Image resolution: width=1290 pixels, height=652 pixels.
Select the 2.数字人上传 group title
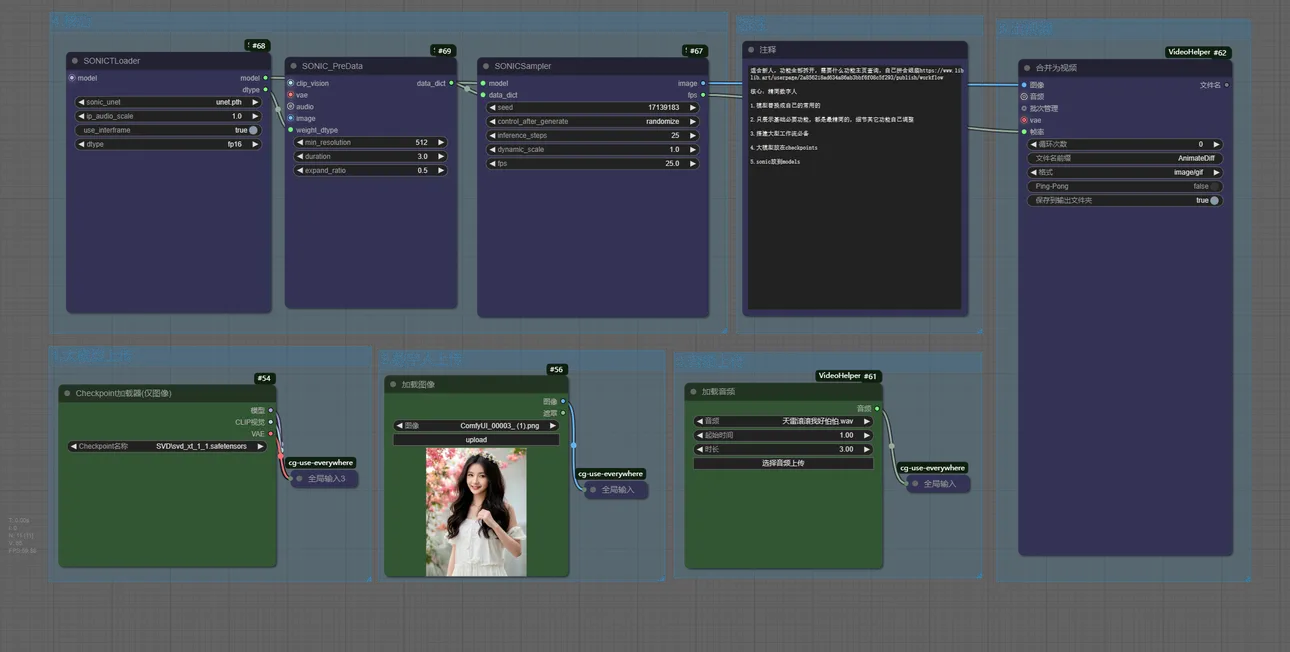(x=421, y=359)
